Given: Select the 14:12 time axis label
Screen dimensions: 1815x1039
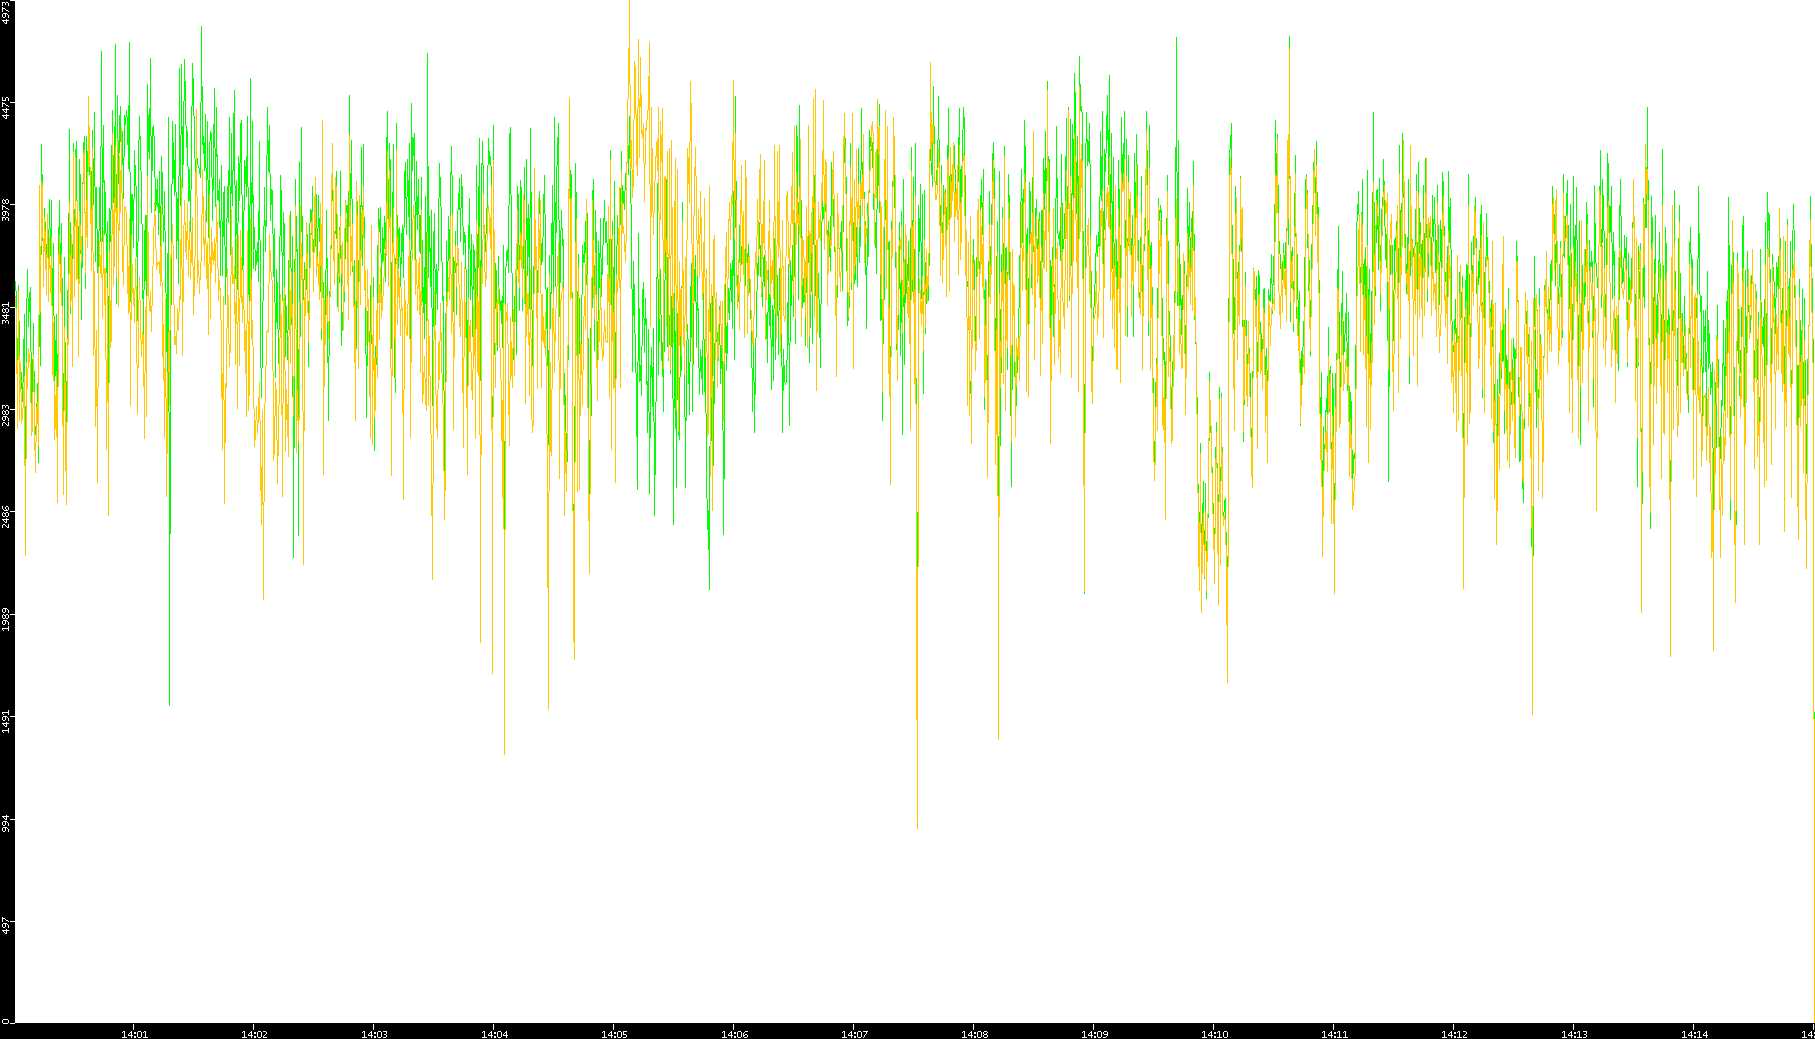Looking at the screenshot, I should point(1454,1034).
